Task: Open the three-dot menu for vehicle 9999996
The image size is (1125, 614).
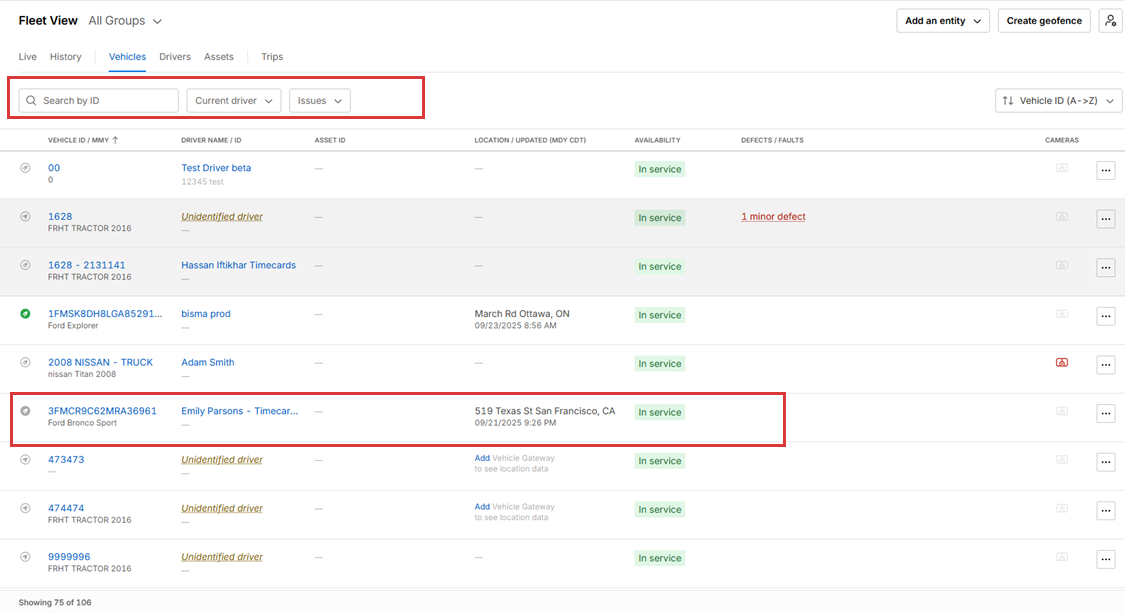Action: (1105, 559)
